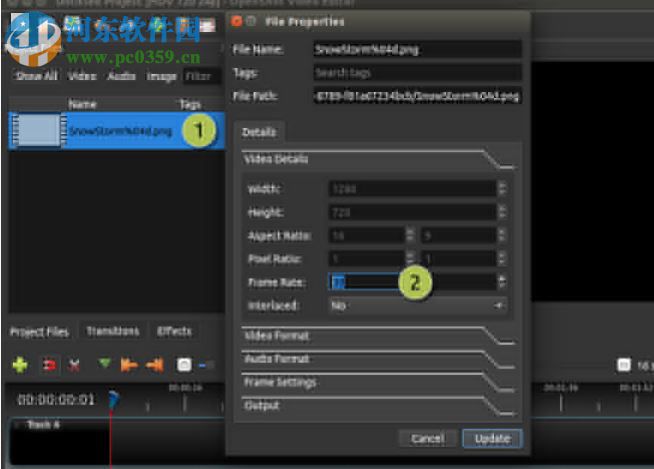Click the File Path field
The image size is (654, 469).
point(417,96)
